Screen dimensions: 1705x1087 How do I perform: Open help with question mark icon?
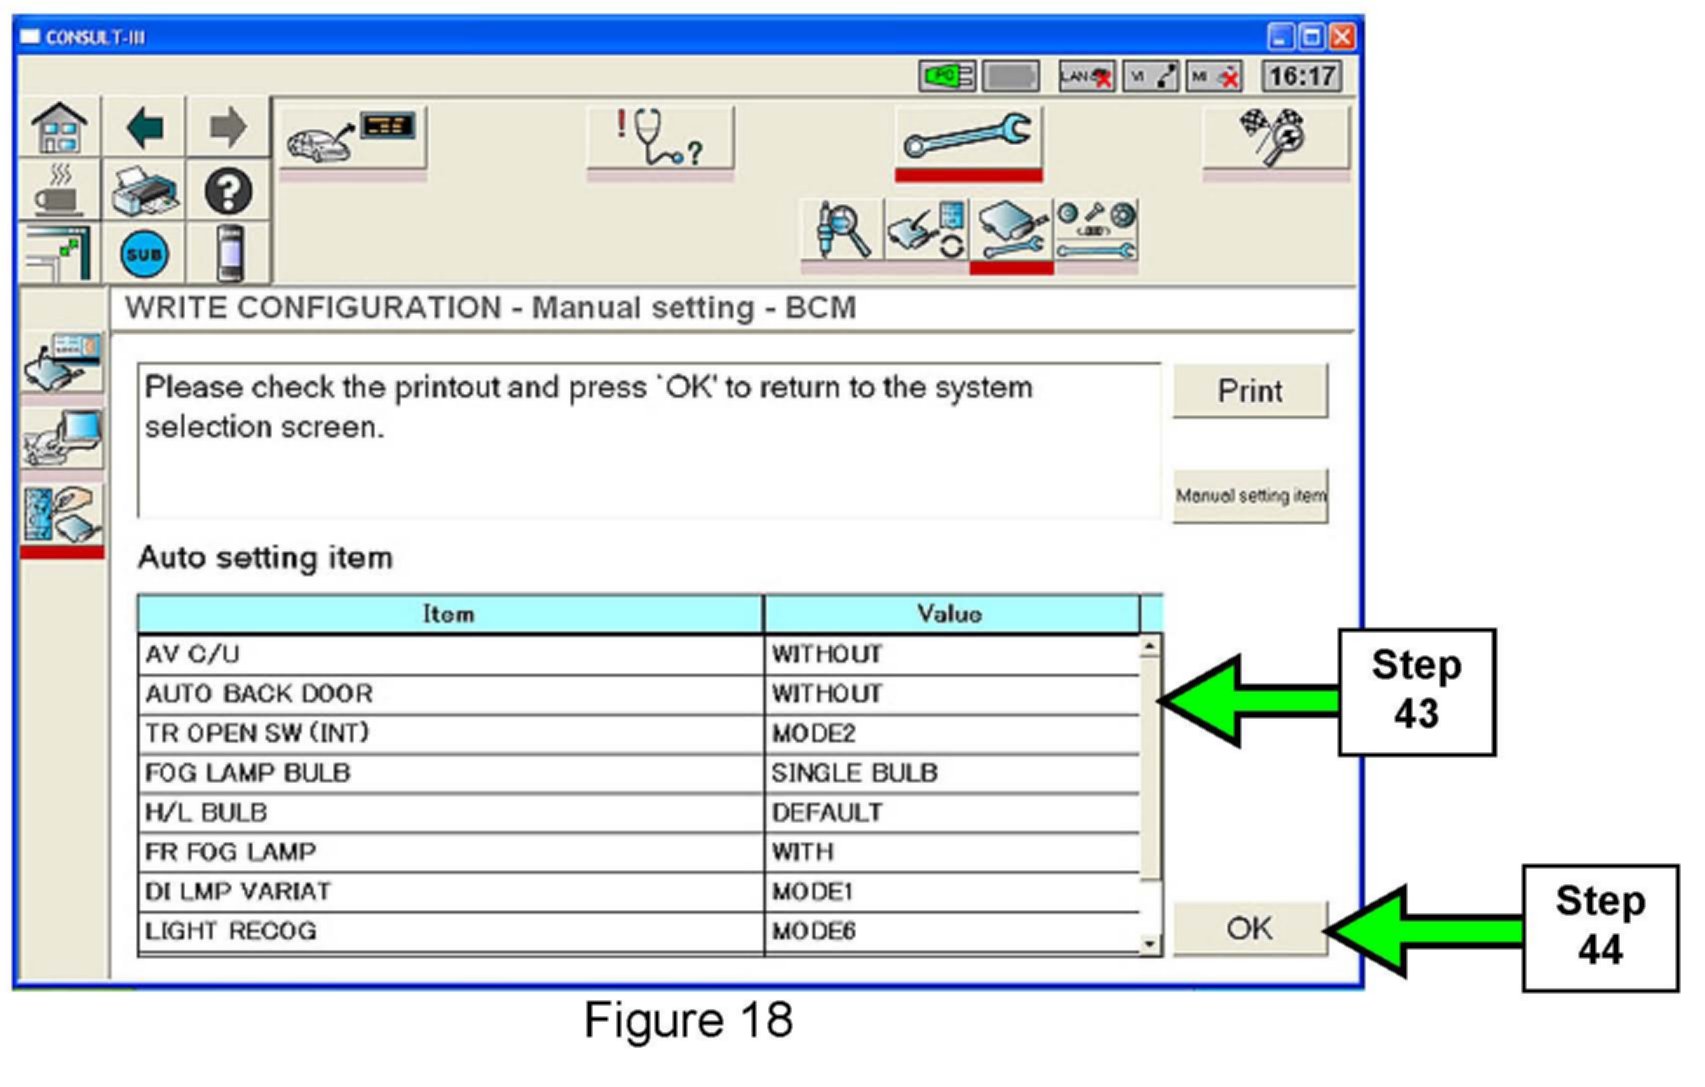pos(228,191)
